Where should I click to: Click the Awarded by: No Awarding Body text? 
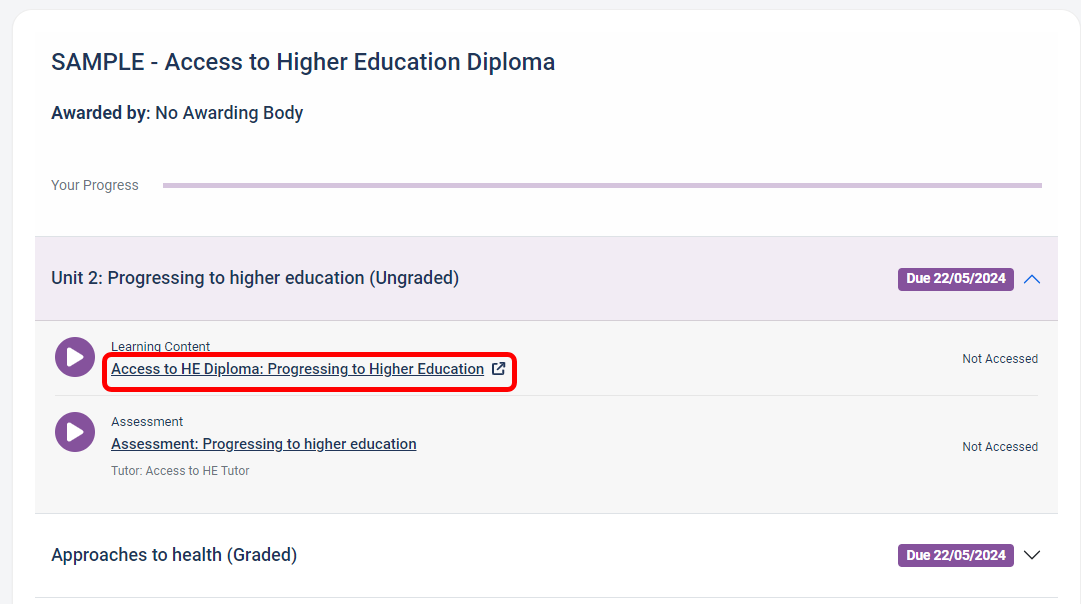click(x=177, y=112)
